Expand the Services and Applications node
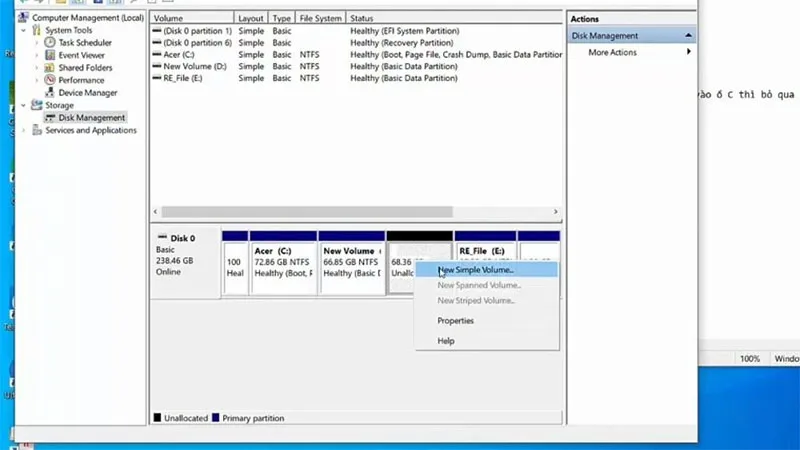800x450 pixels. 23,130
